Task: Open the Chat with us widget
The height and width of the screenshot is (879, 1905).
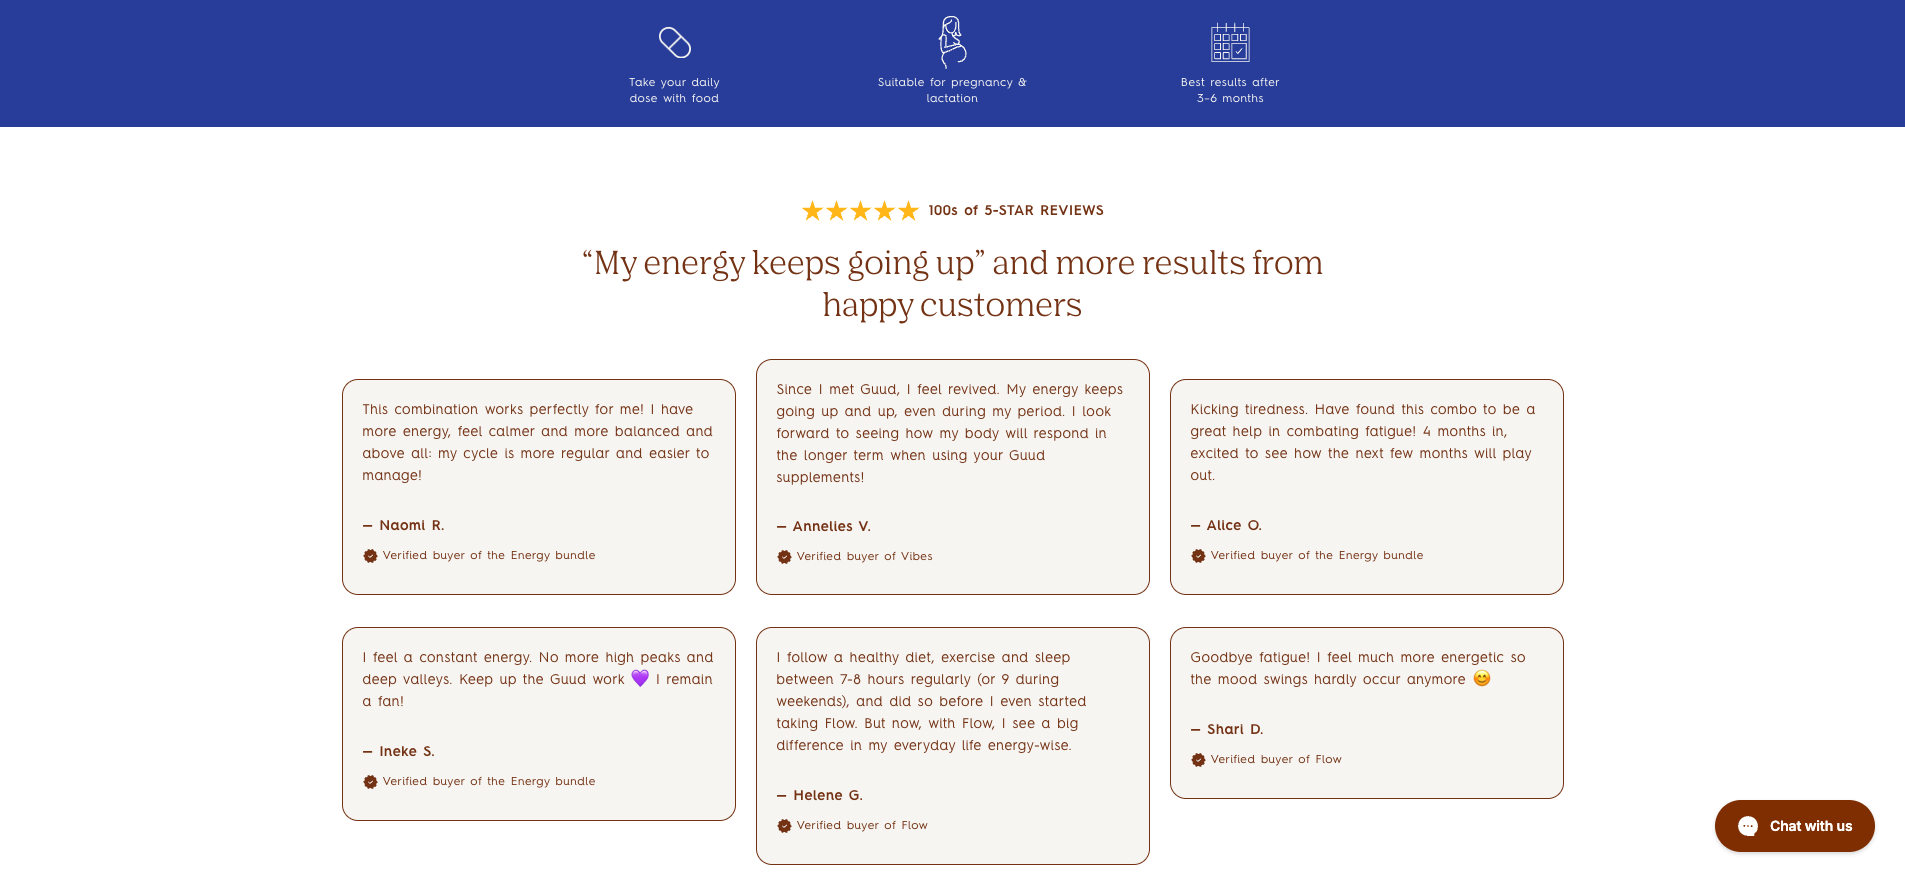Action: pyautogui.click(x=1794, y=826)
